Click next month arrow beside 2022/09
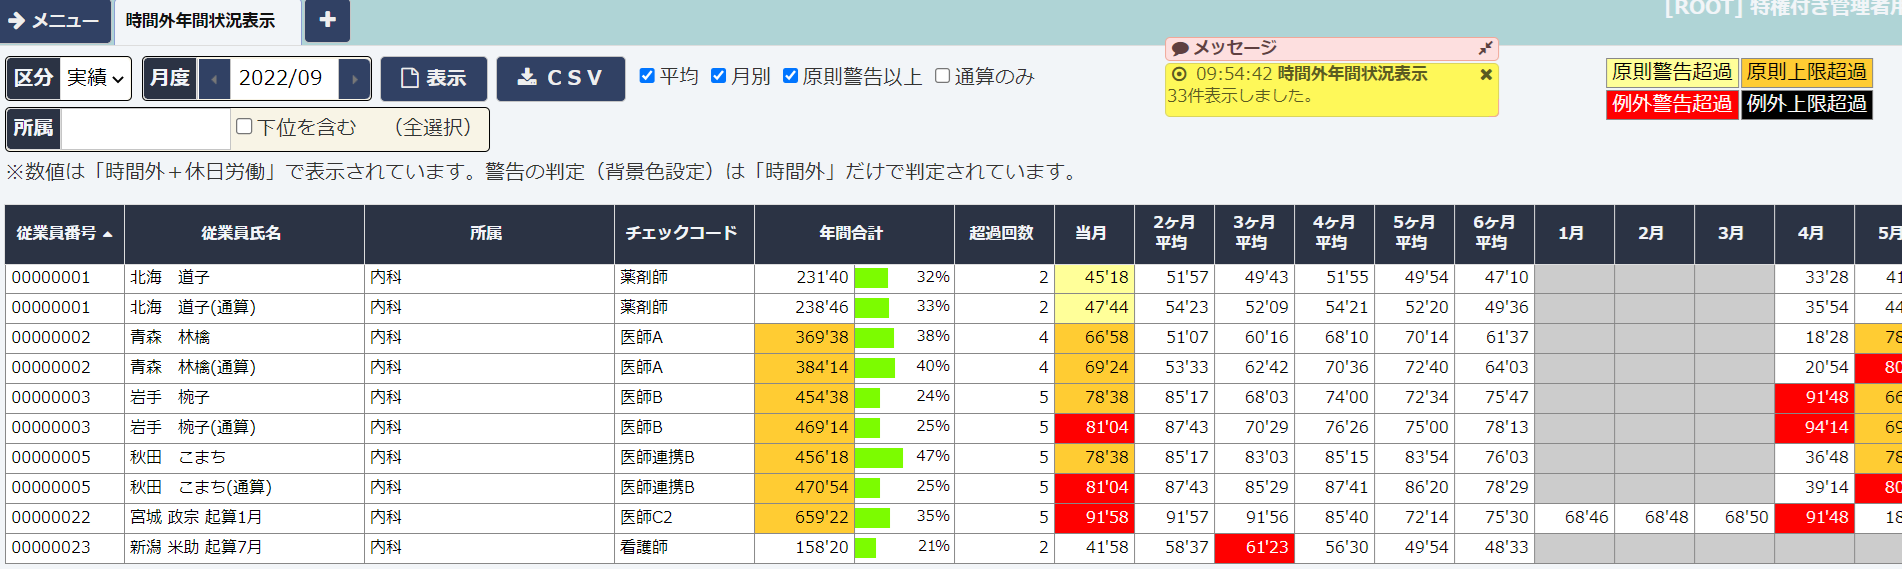The image size is (1902, 570). coord(354,79)
